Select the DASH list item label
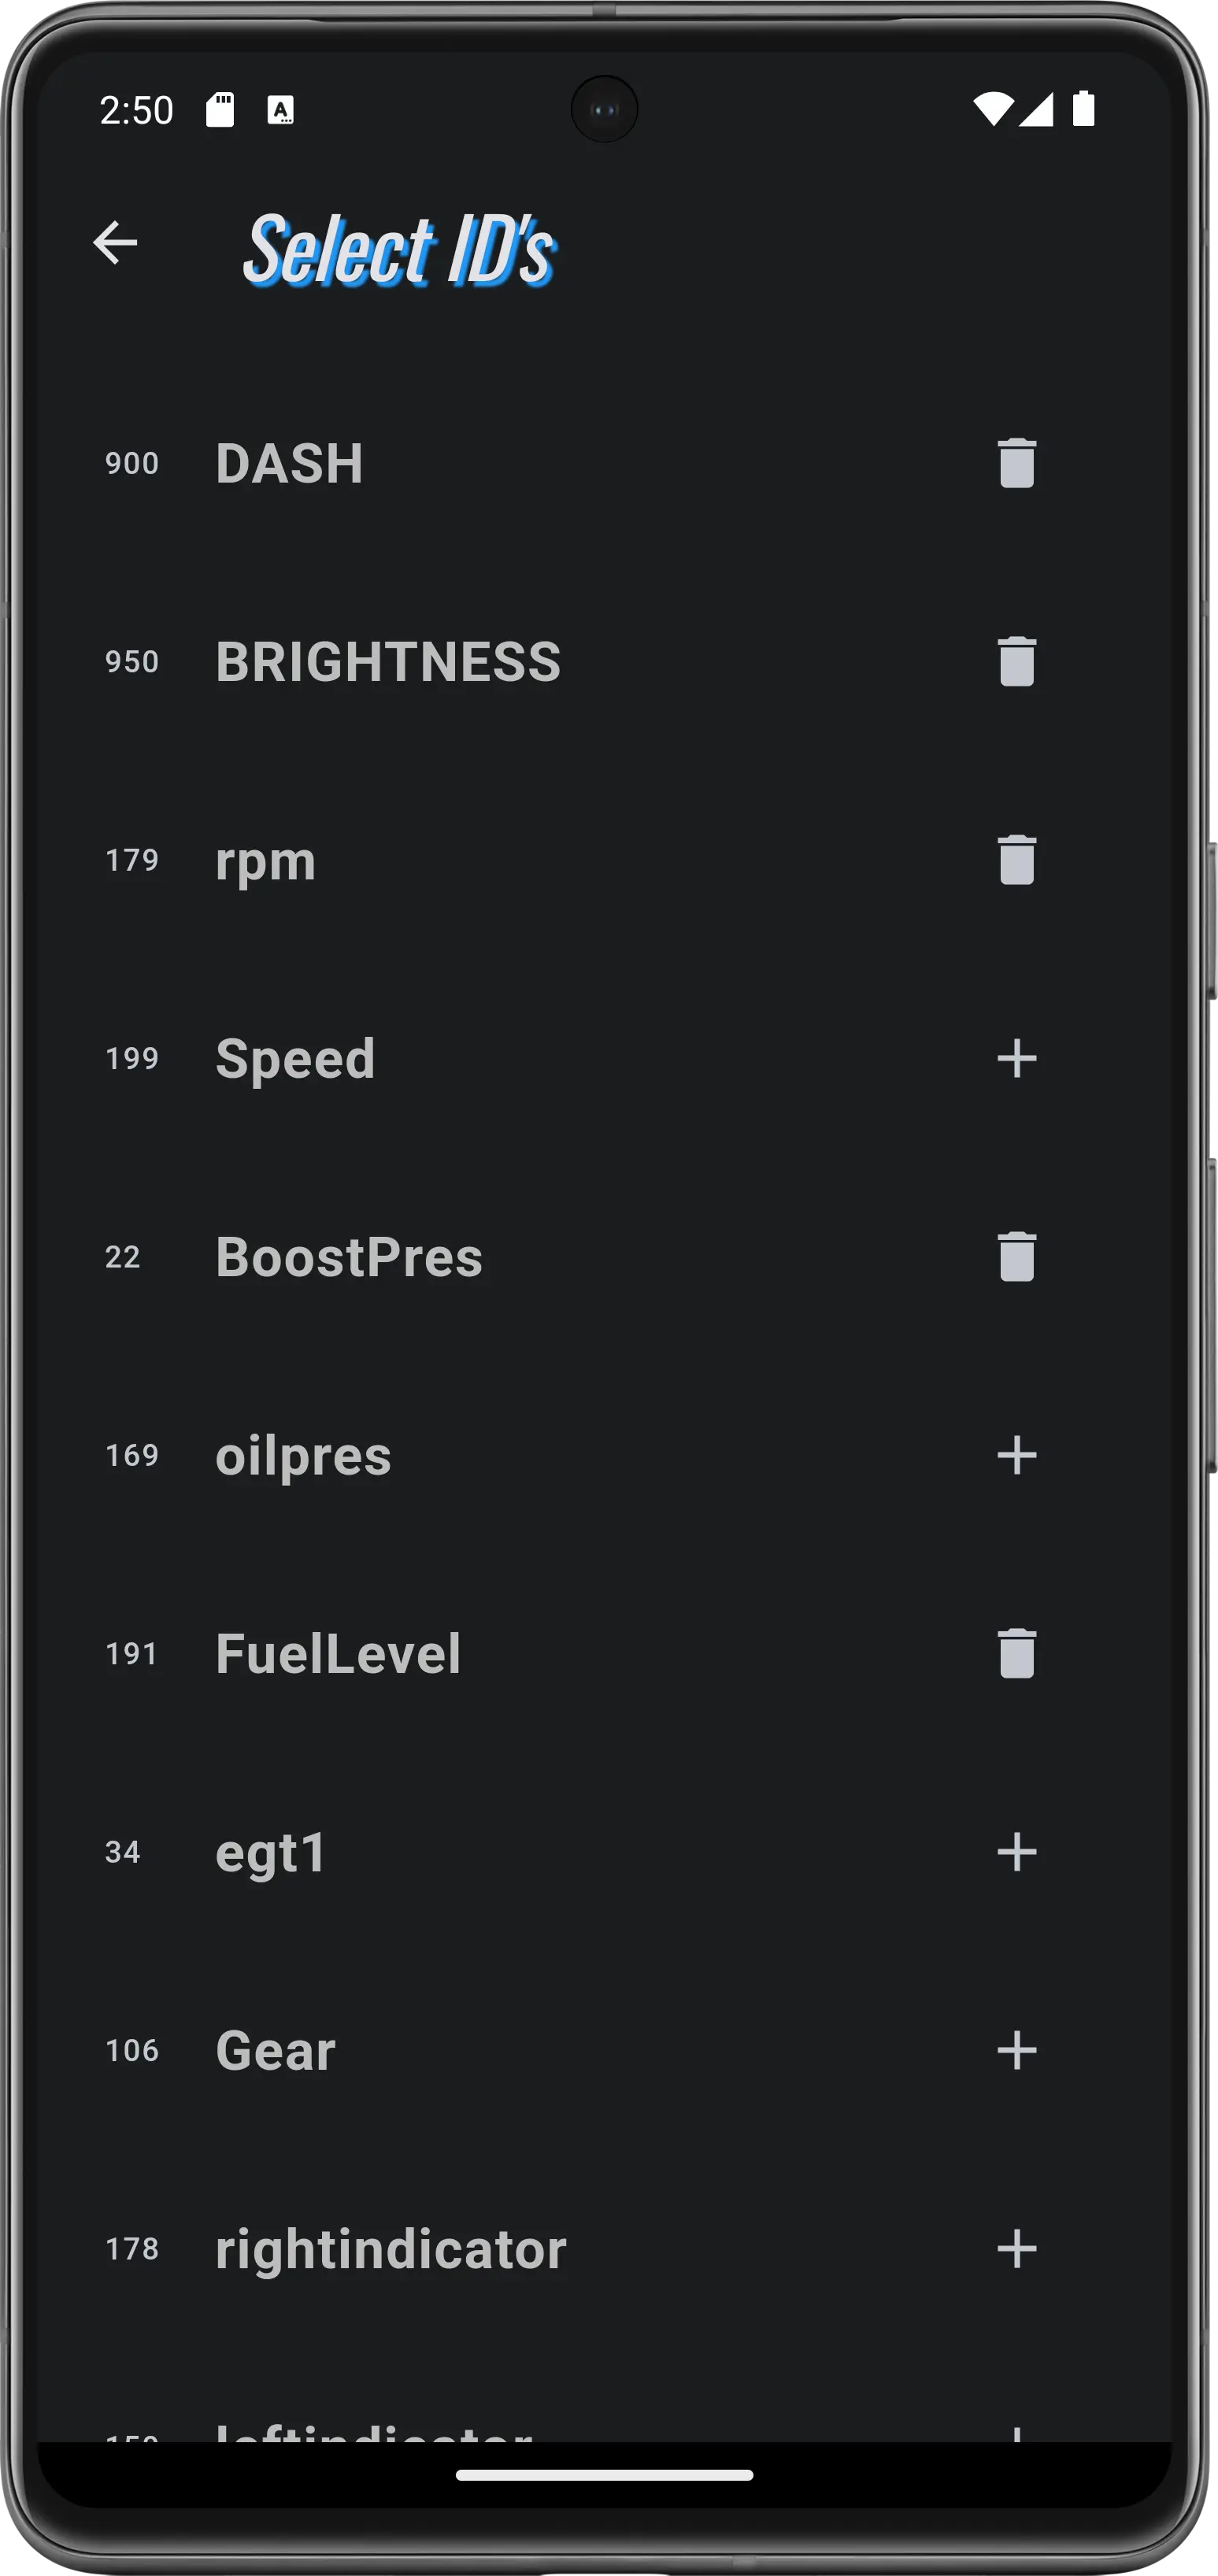The image size is (1218, 2576). 289,463
